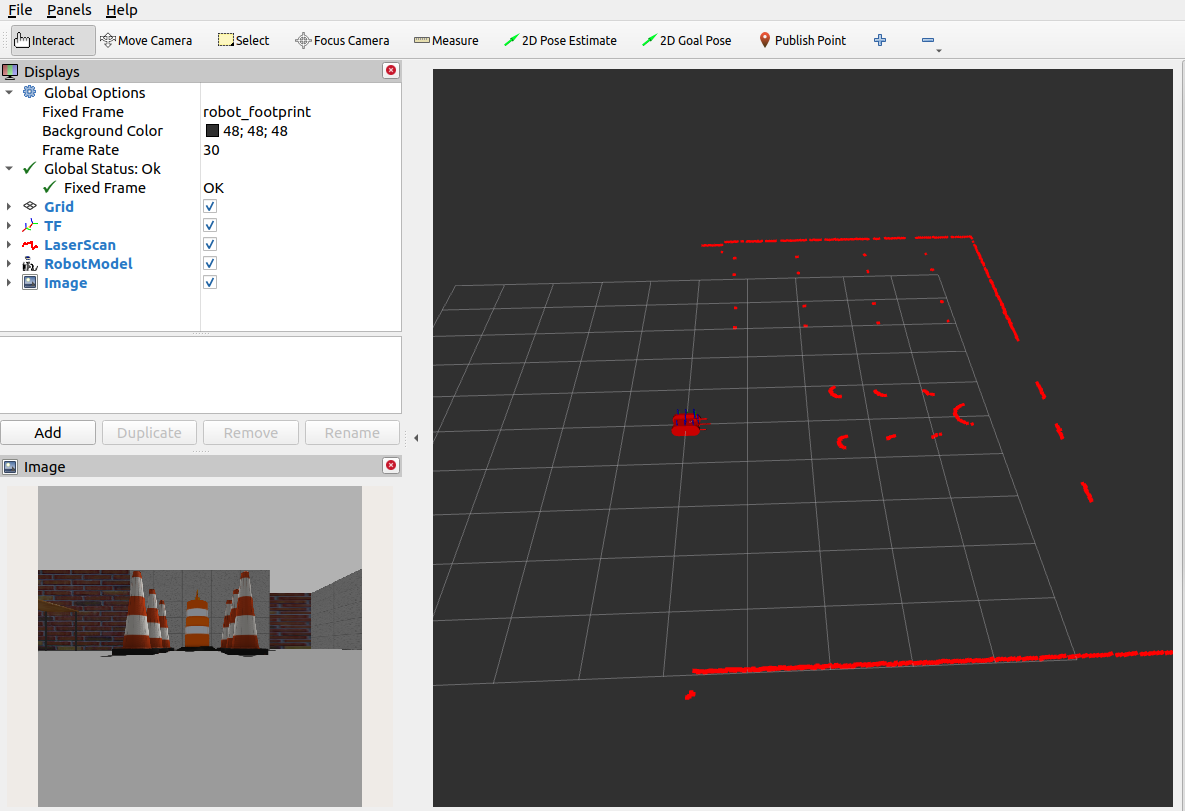The width and height of the screenshot is (1185, 811).
Task: Open the File menu
Action: 19,10
